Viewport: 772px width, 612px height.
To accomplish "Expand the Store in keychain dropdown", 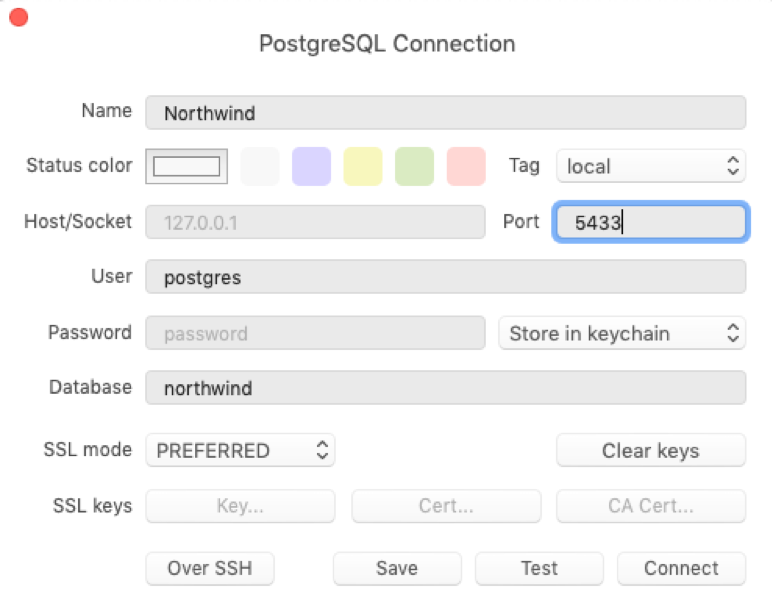I will [622, 333].
